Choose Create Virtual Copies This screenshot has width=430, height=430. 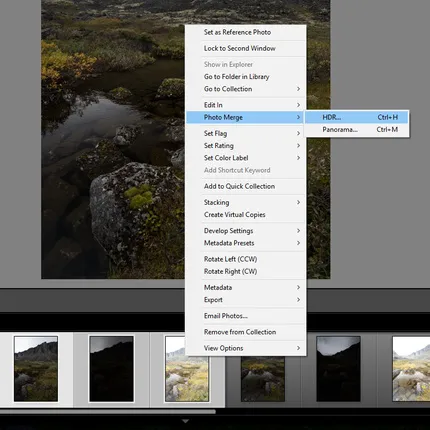pos(246,215)
